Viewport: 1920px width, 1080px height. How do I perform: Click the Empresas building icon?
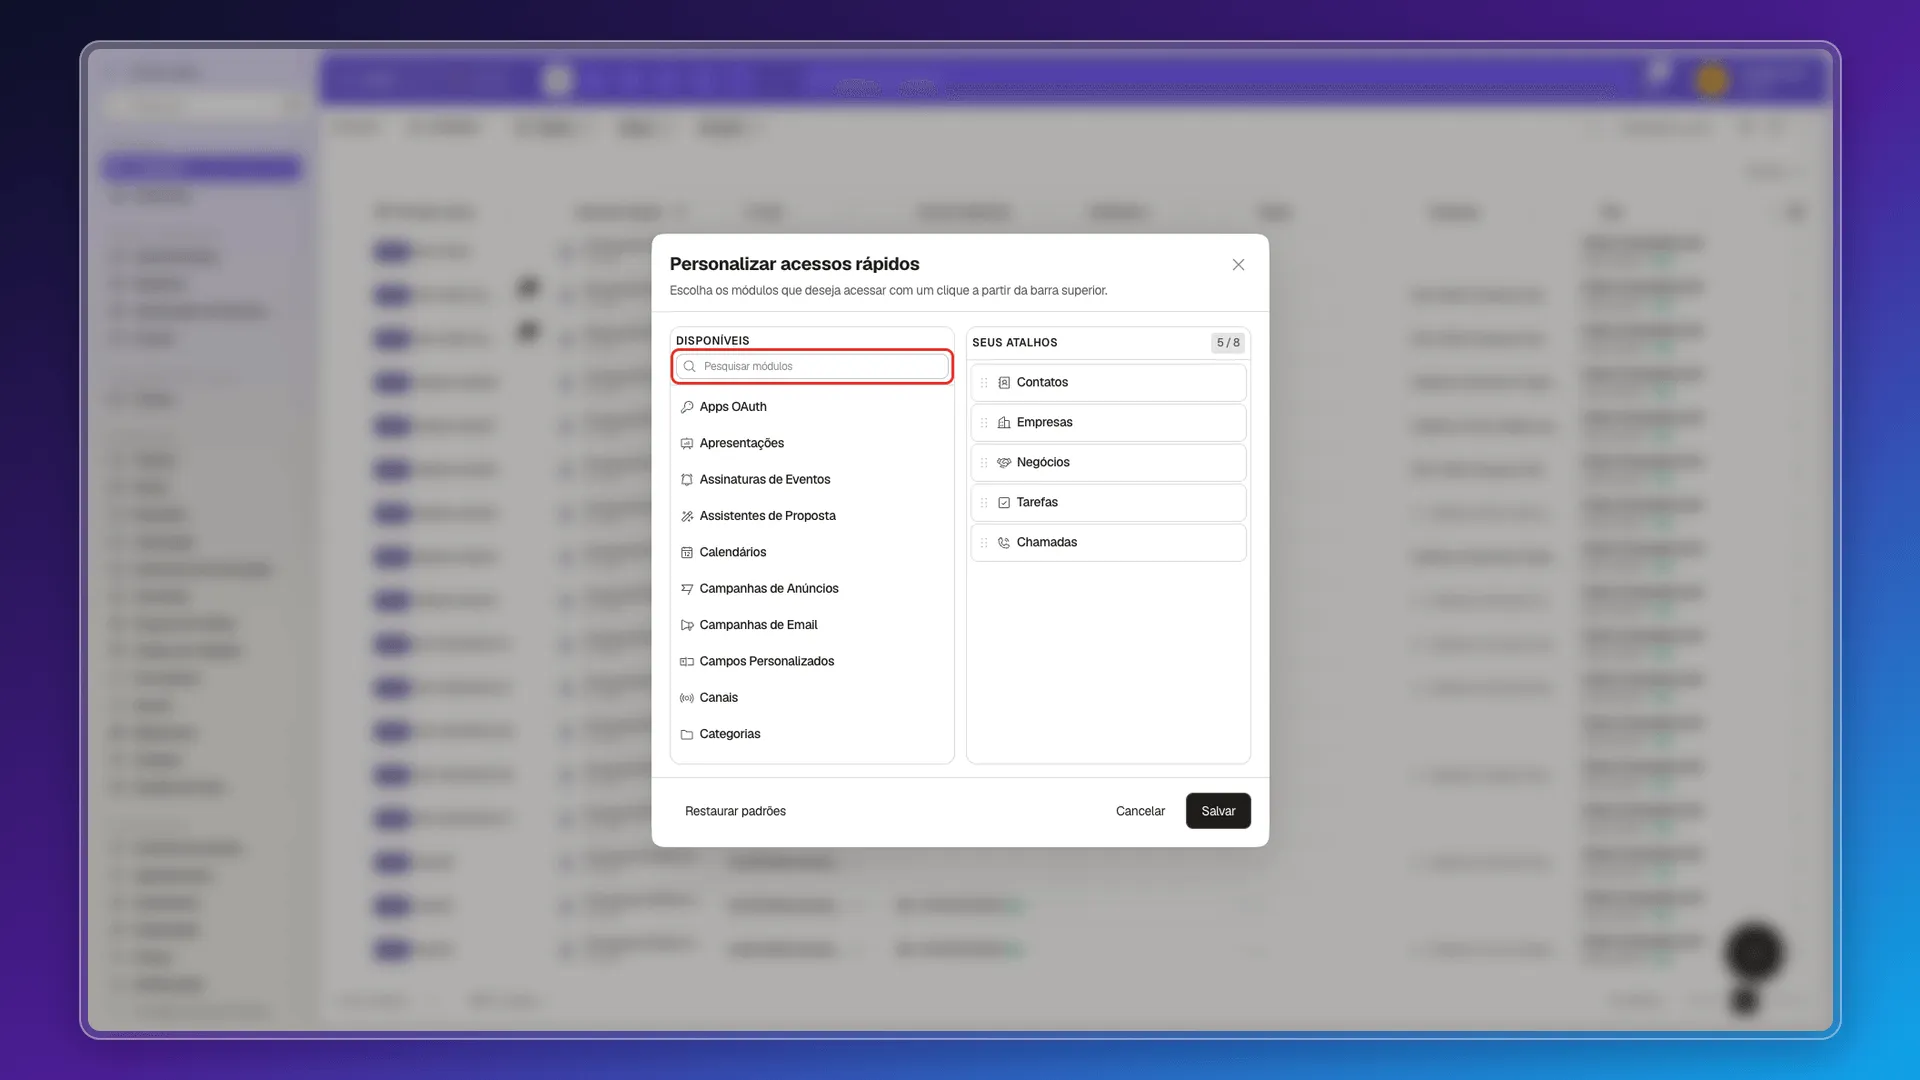point(1004,422)
